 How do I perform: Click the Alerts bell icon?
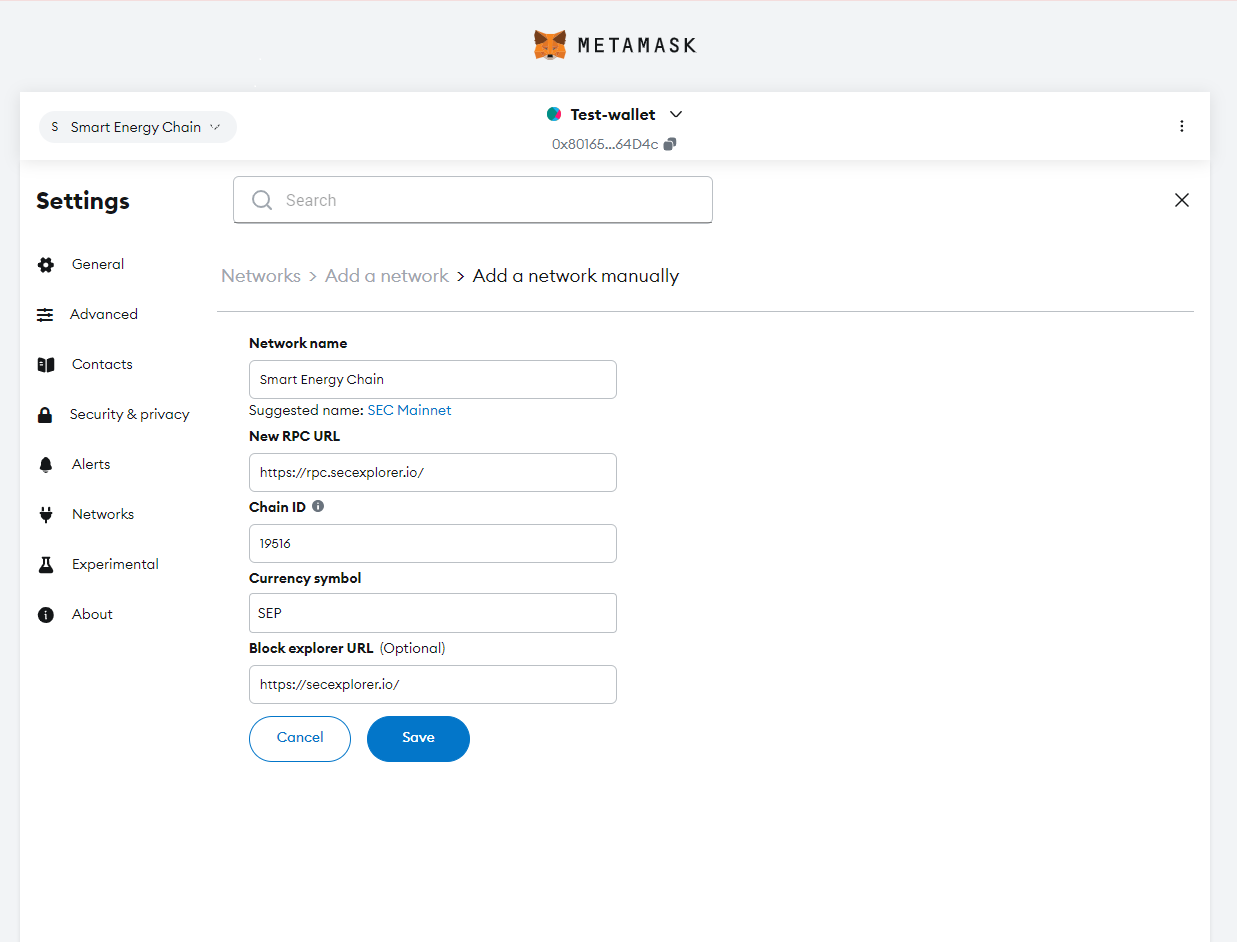(45, 465)
